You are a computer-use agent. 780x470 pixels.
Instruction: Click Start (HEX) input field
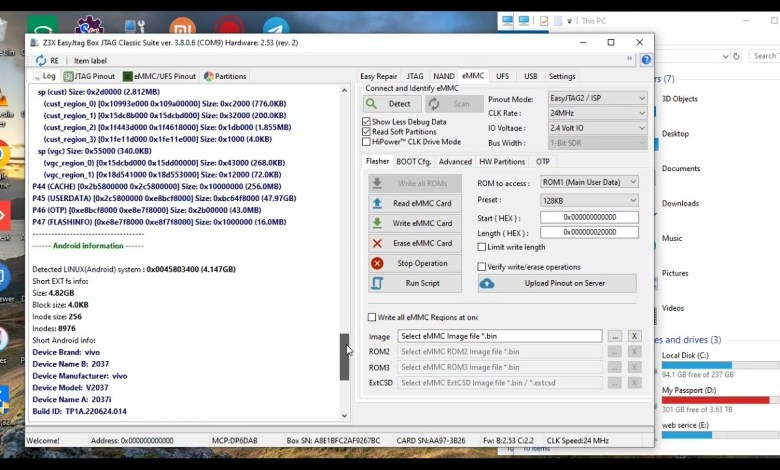(x=589, y=217)
